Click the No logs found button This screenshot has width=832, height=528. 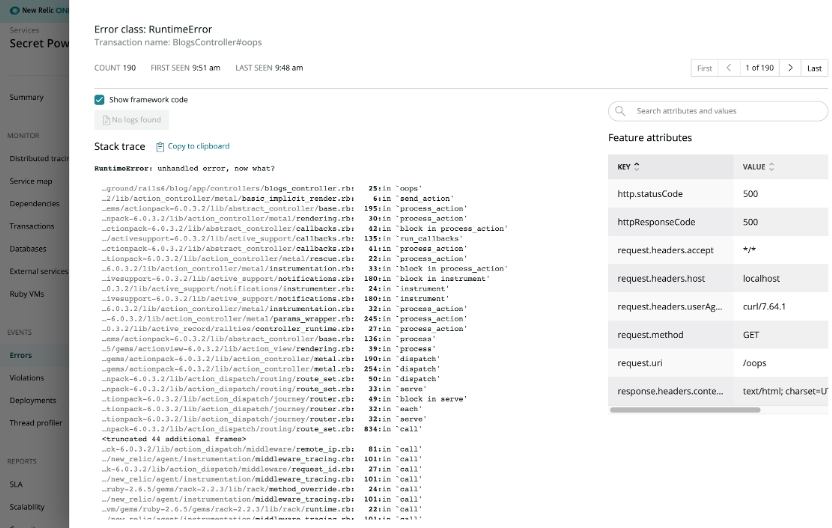coord(132,120)
